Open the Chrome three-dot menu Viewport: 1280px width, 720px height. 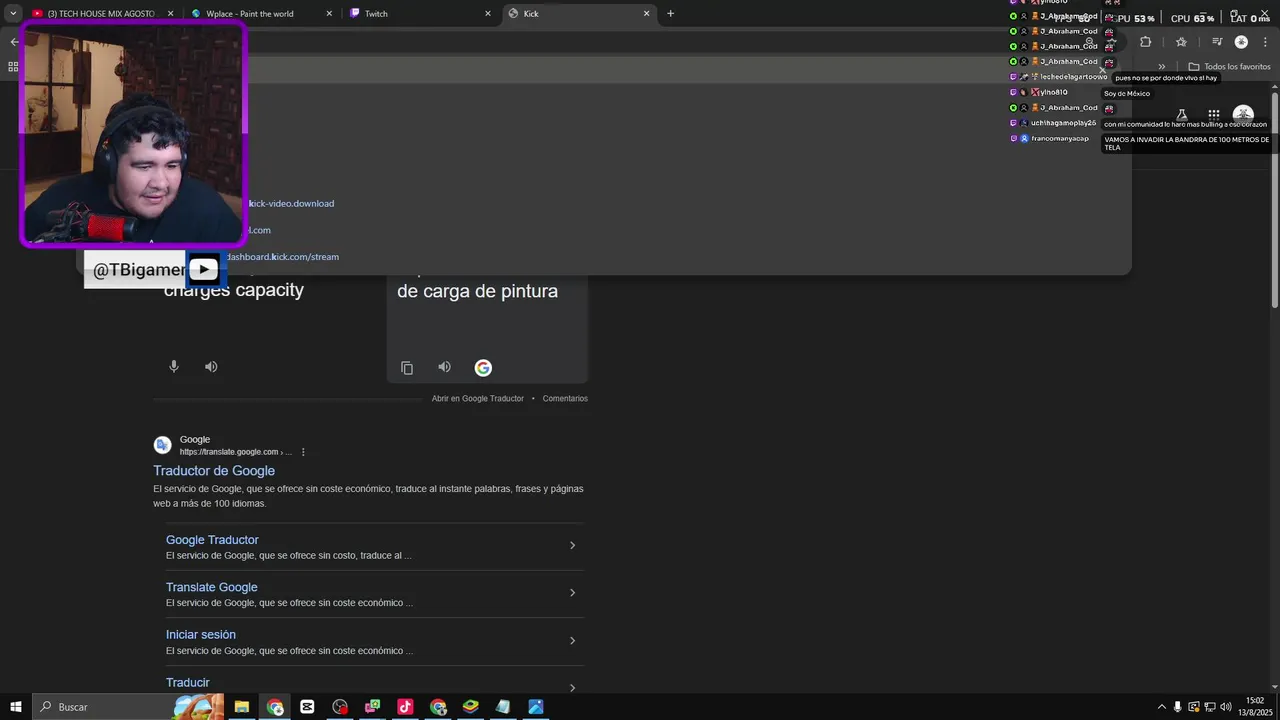pyautogui.click(x=1265, y=42)
